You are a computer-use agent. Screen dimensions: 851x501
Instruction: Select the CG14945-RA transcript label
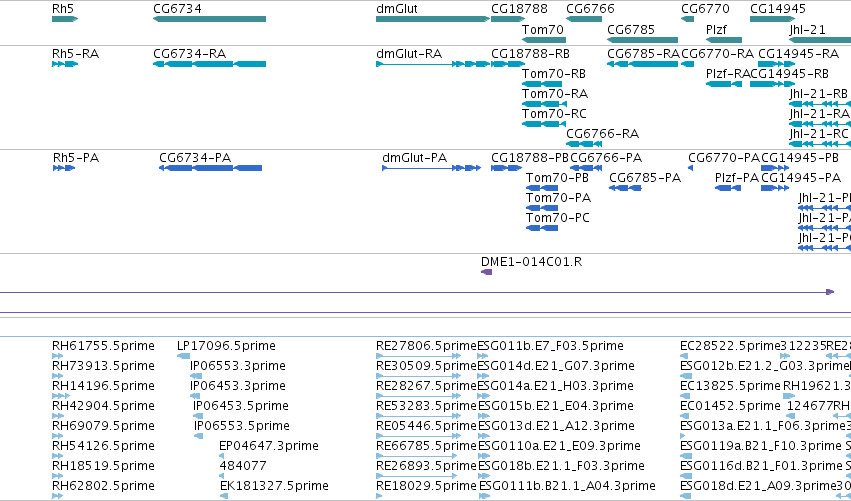pos(798,54)
